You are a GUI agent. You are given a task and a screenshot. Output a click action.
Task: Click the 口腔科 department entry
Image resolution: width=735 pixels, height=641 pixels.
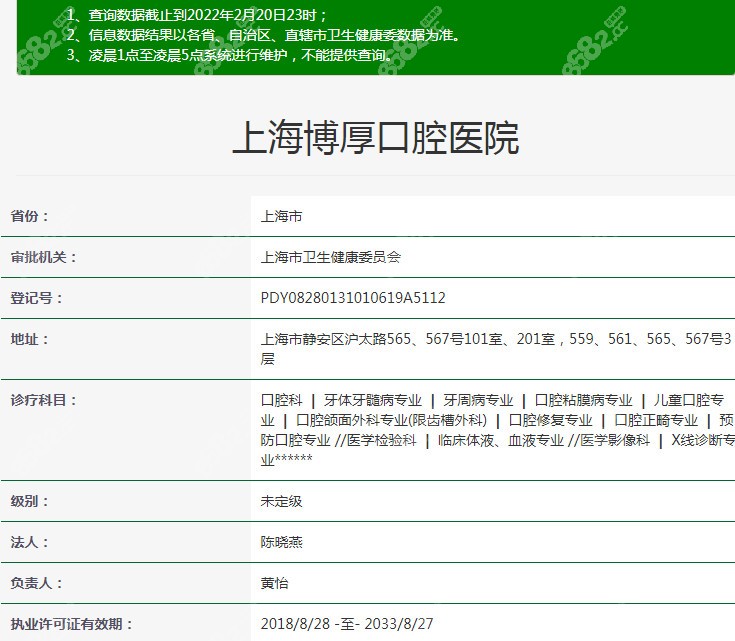click(x=281, y=400)
